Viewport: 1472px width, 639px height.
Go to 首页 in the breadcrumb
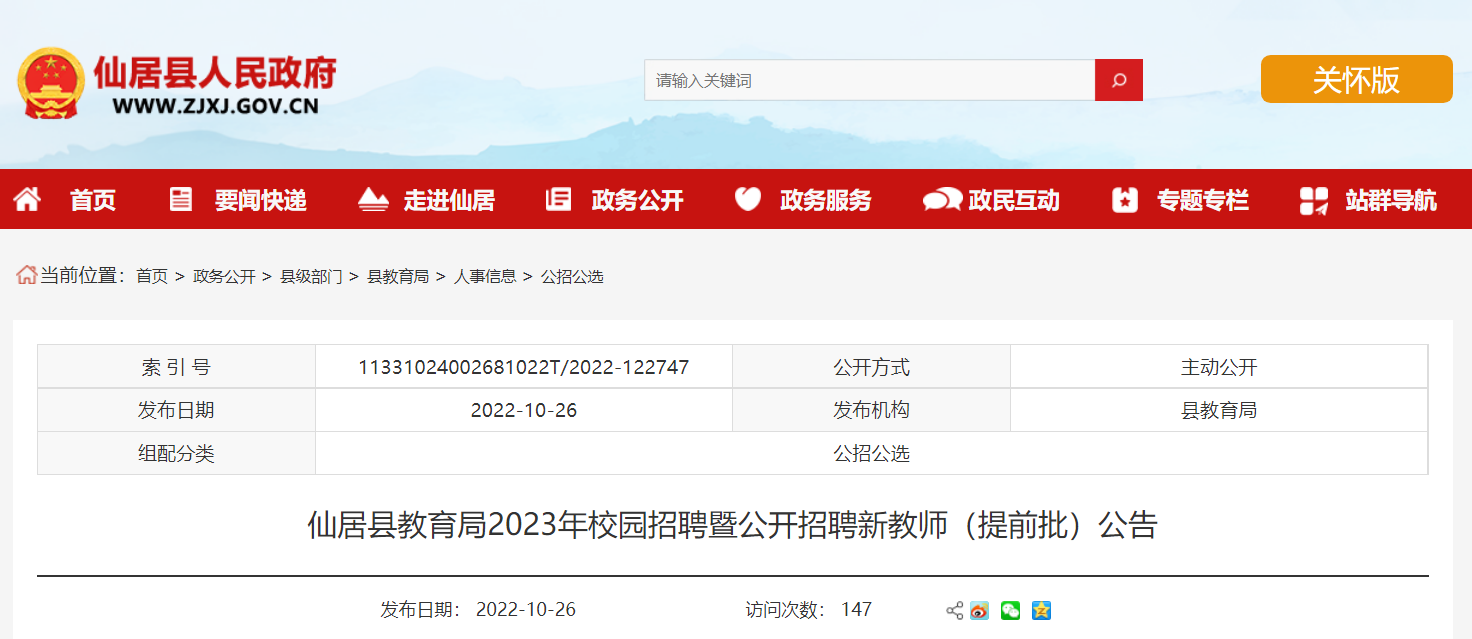[152, 276]
